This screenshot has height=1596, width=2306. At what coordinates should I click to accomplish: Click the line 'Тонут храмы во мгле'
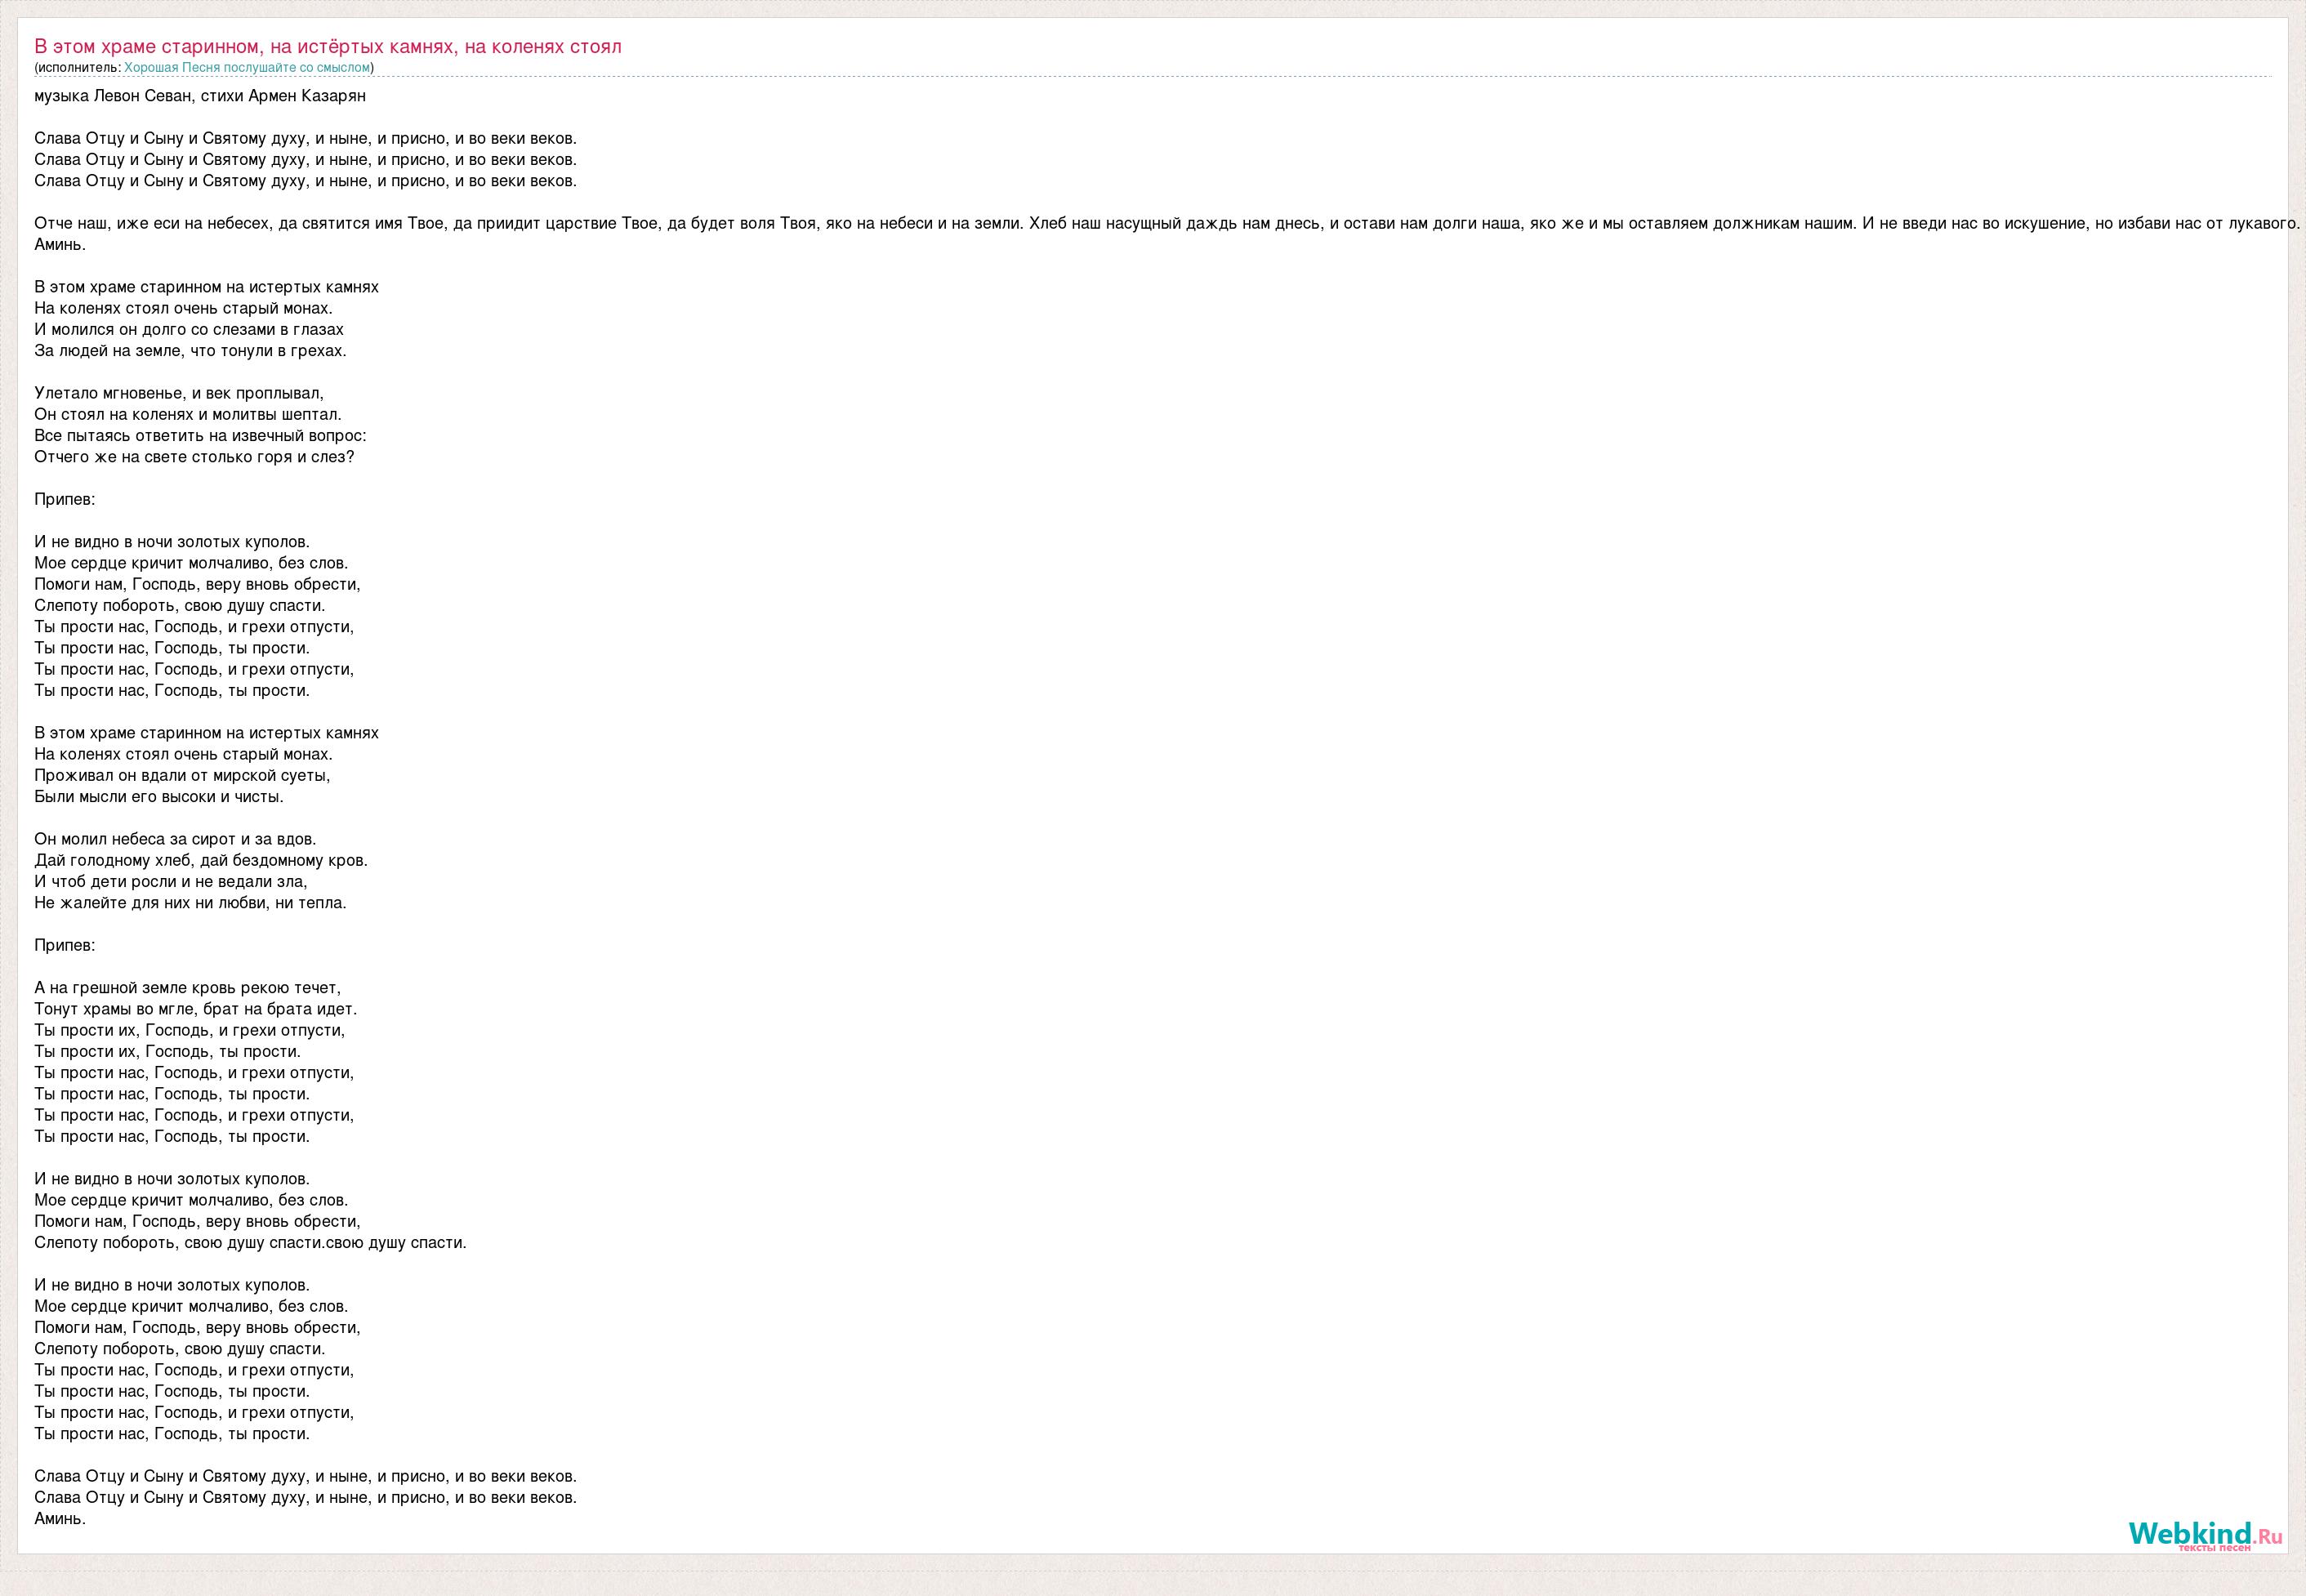point(195,1009)
